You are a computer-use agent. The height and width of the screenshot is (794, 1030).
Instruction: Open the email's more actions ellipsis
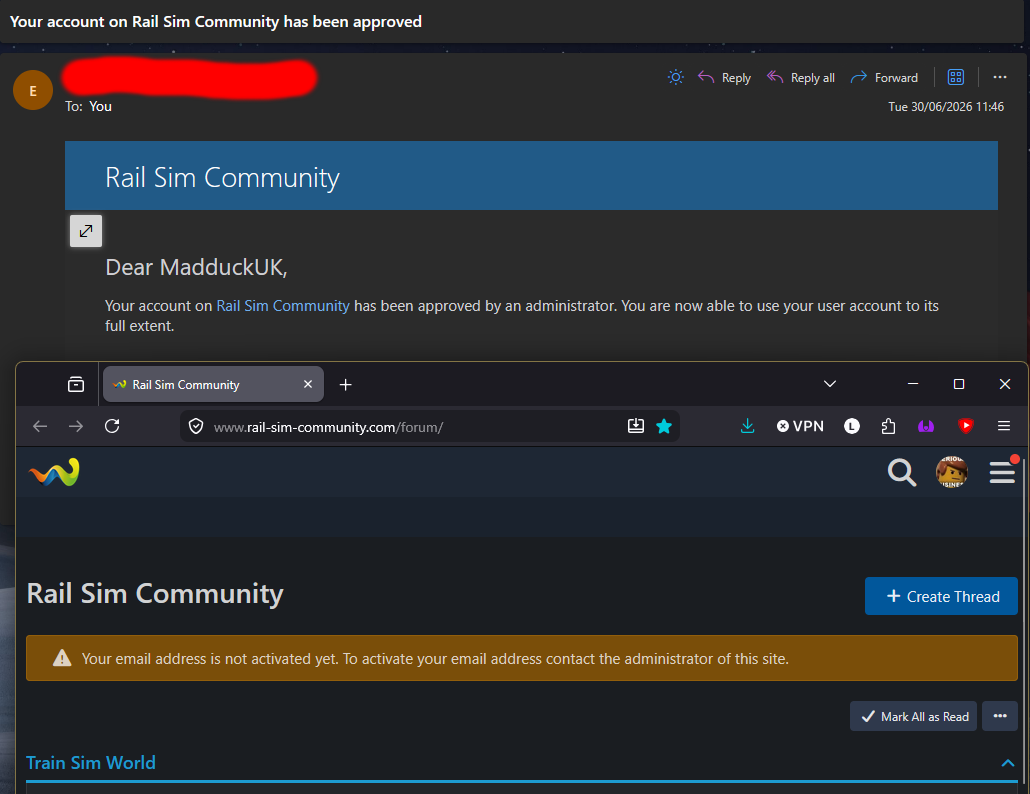[x=1000, y=77]
